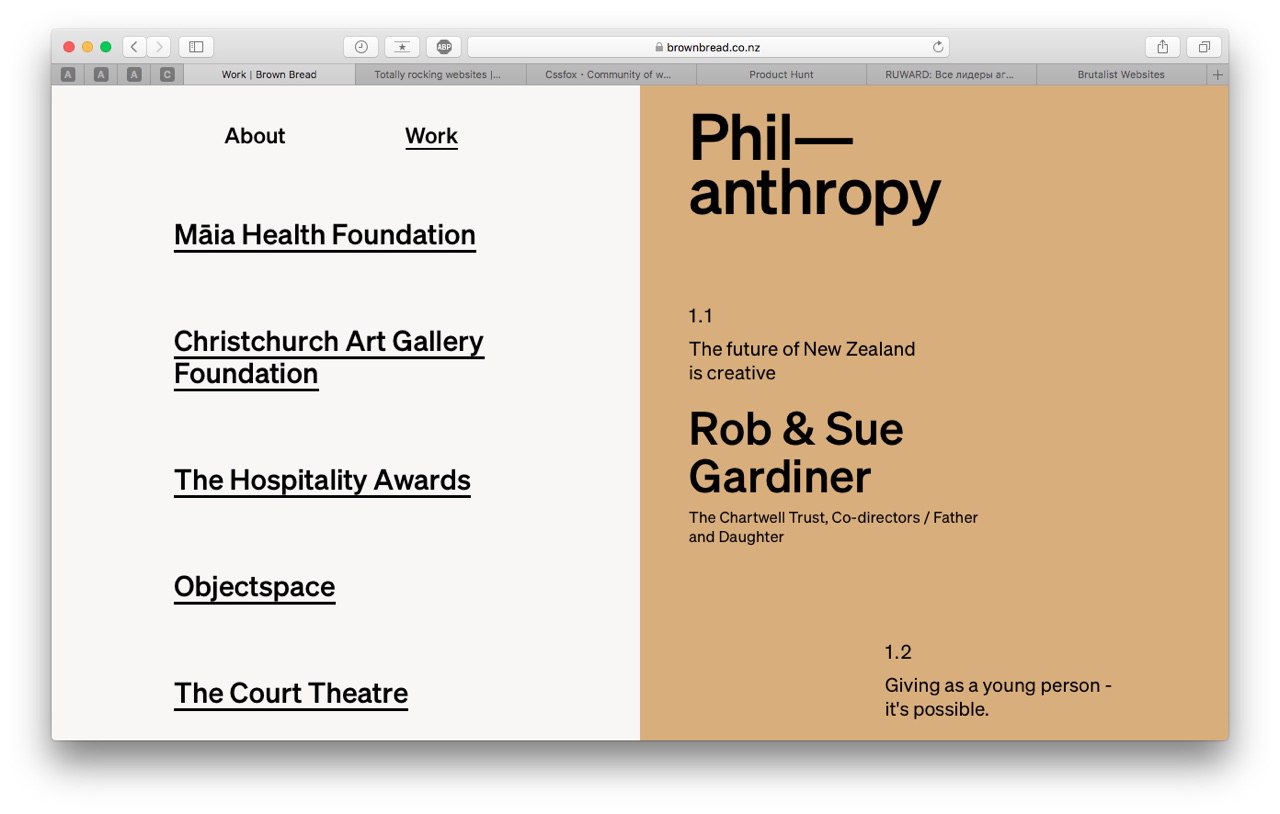The width and height of the screenshot is (1280, 814).
Task: Close the Safari window red button
Action: (x=69, y=47)
